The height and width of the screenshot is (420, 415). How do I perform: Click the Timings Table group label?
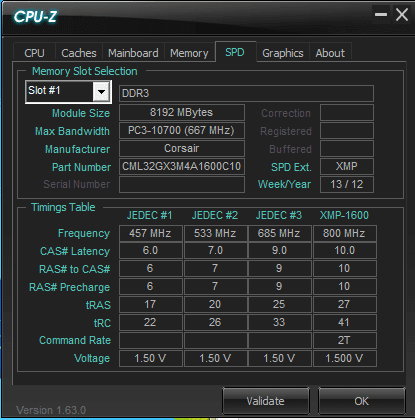[x=63, y=207]
